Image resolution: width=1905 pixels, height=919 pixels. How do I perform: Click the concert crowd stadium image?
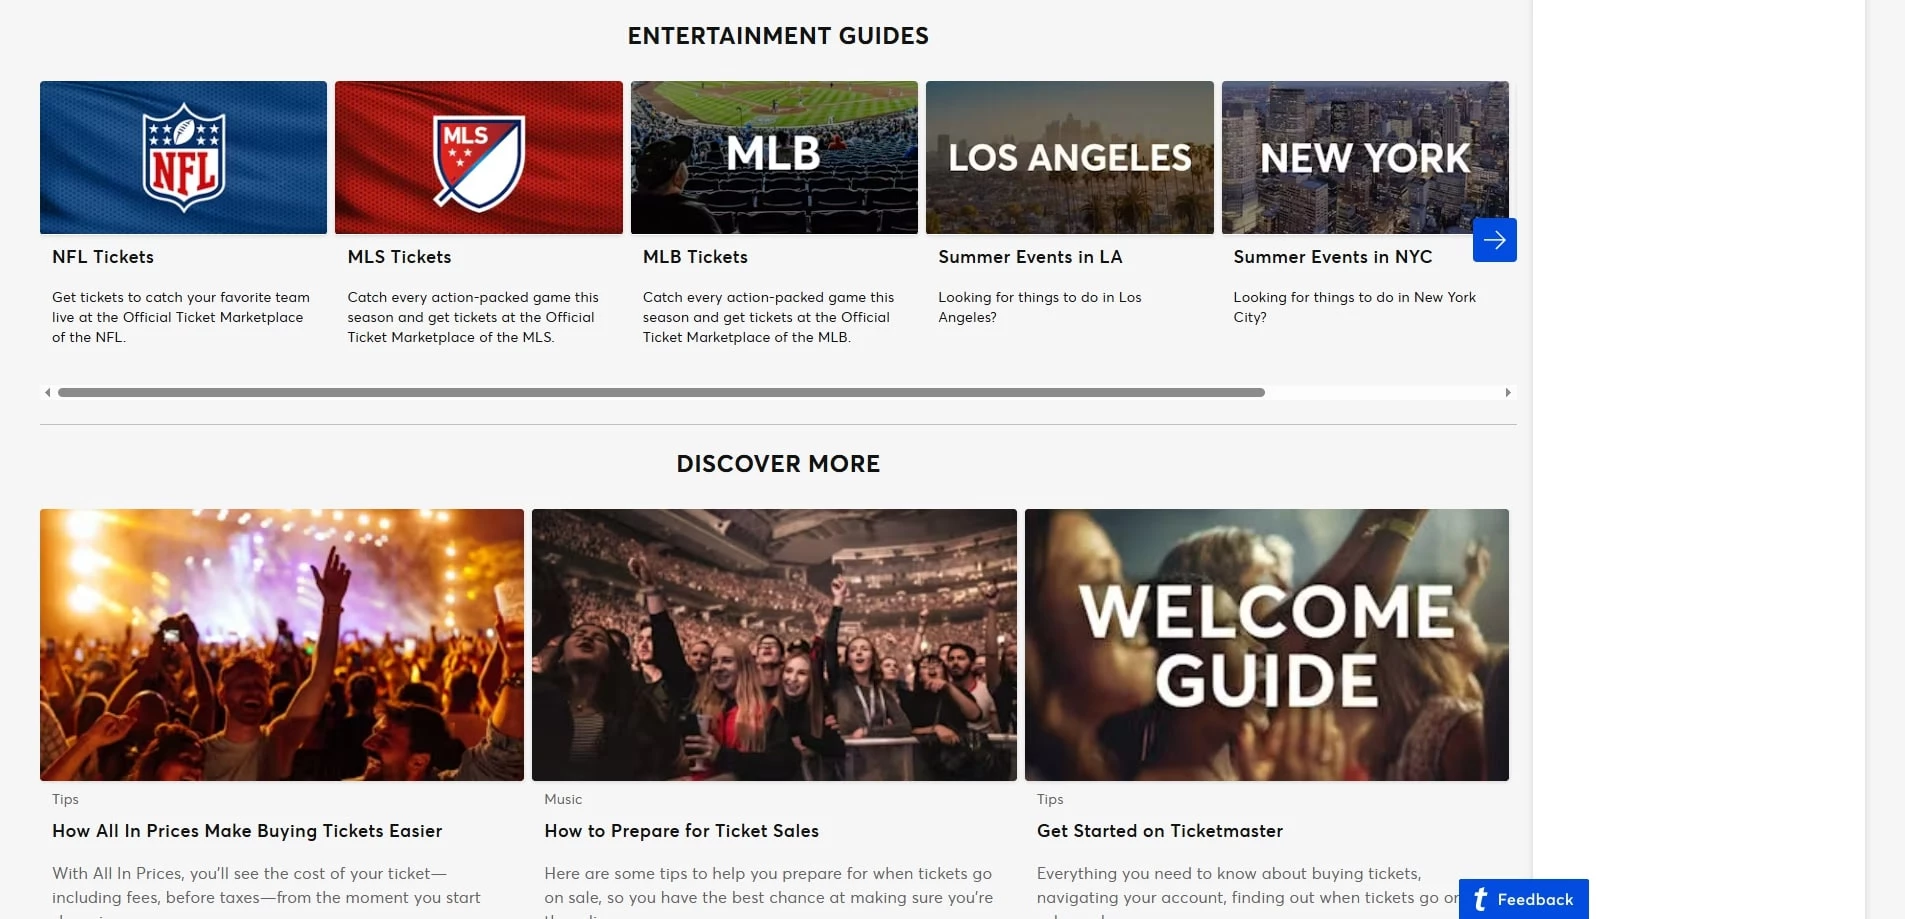click(774, 645)
